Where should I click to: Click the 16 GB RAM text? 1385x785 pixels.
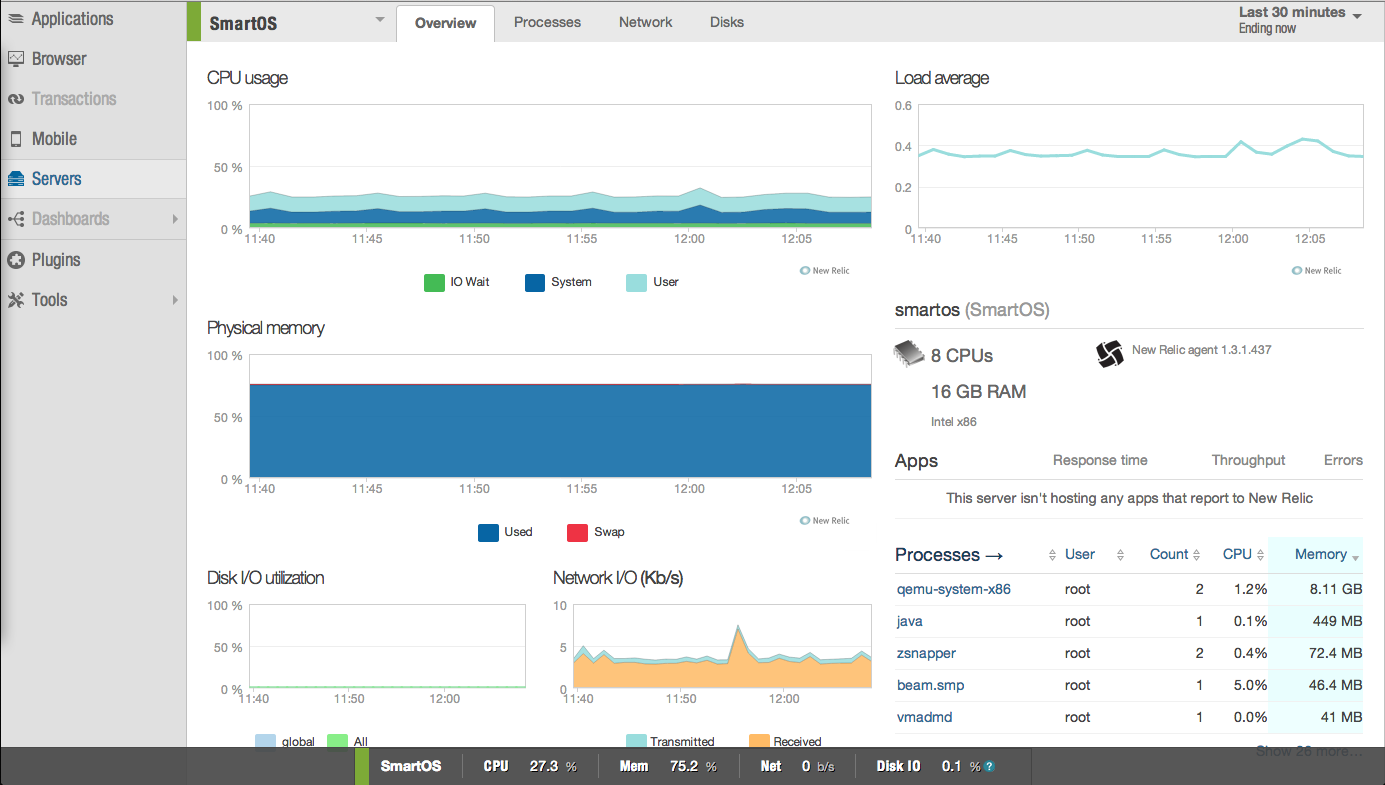click(x=978, y=391)
